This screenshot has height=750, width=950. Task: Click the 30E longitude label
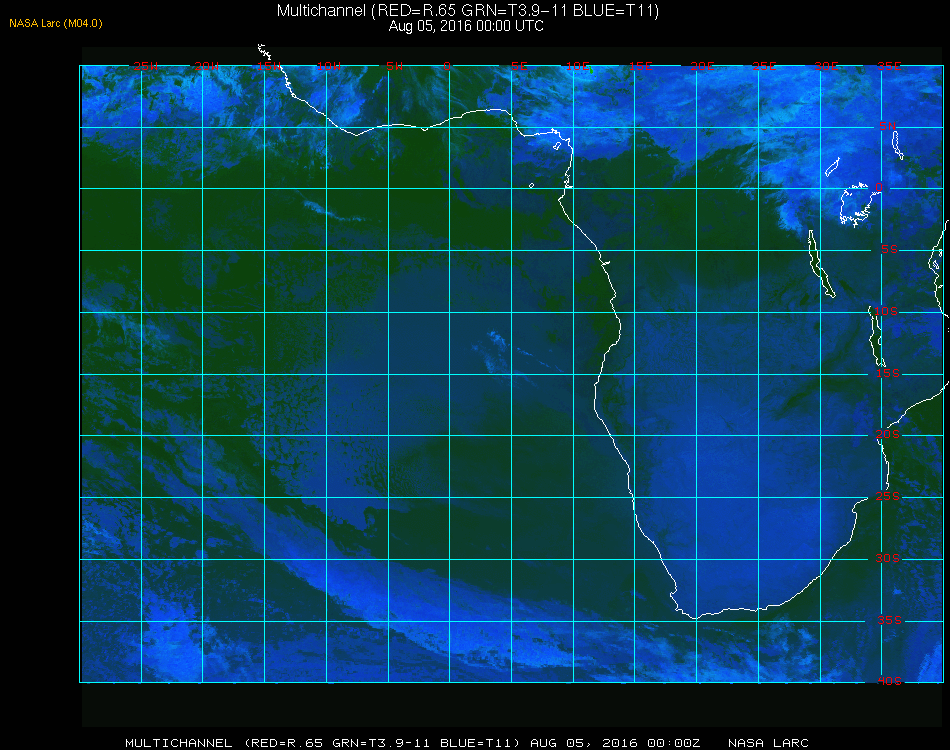pyautogui.click(x=826, y=66)
